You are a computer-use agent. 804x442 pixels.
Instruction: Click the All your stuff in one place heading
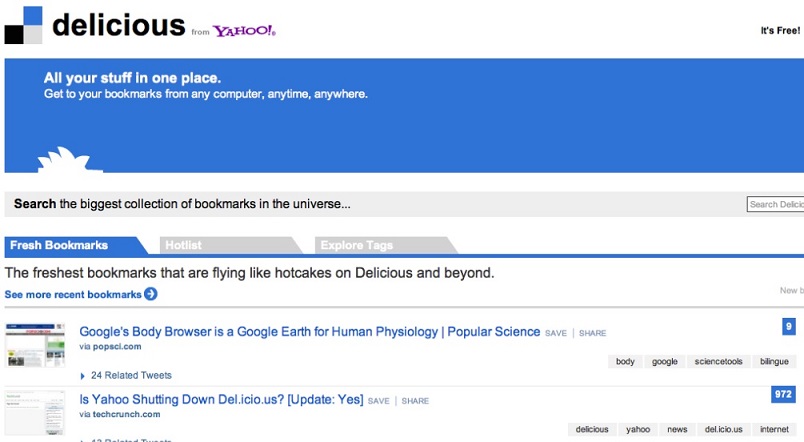(x=132, y=78)
